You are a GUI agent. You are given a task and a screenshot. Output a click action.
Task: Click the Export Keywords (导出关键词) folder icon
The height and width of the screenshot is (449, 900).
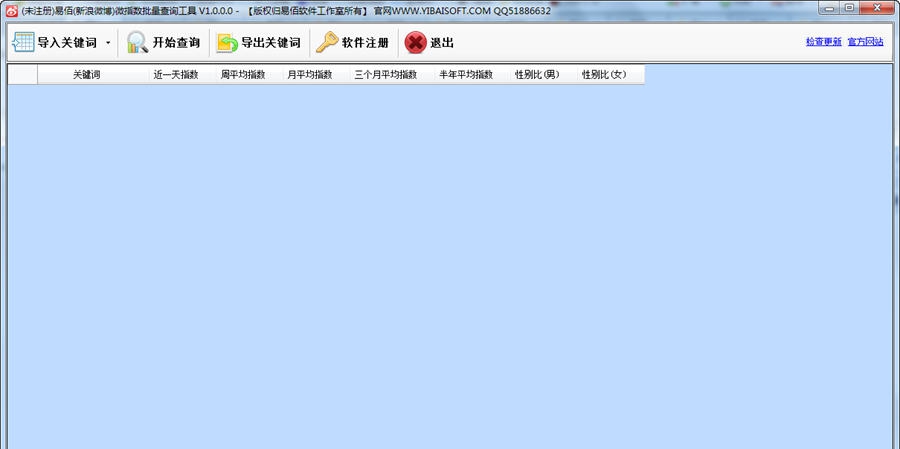coord(227,43)
